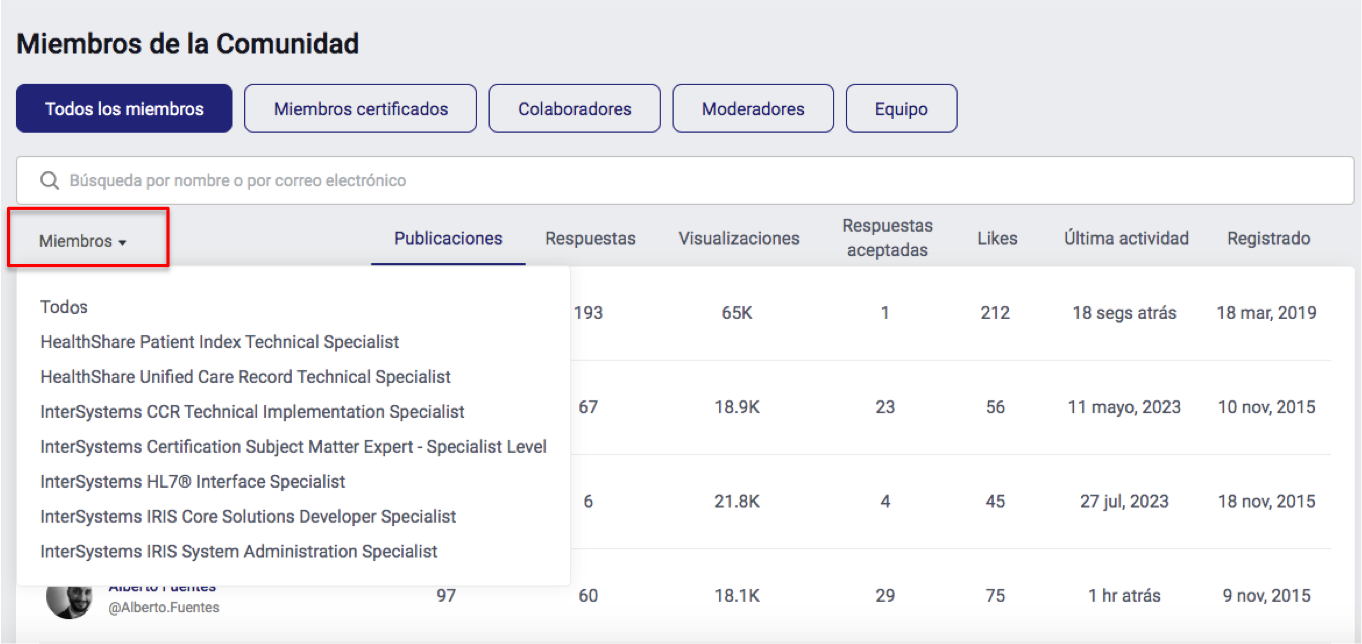Sort members by Respuestas aceptadas
The height and width of the screenshot is (644, 1362).
coord(887,239)
